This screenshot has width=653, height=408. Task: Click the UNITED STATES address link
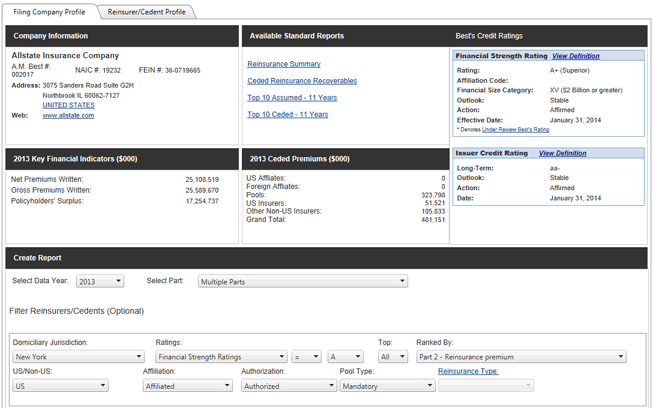coord(68,105)
